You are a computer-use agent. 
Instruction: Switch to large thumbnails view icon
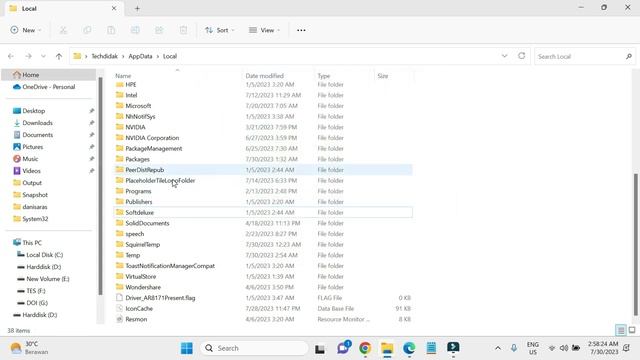tap(632, 330)
